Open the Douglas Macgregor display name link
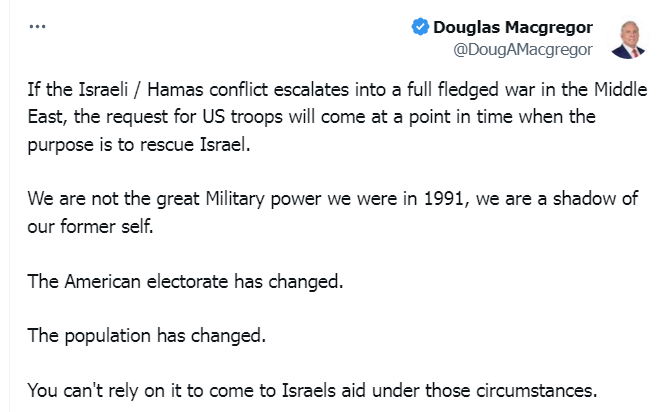The height and width of the screenshot is (412, 665). (x=512, y=27)
